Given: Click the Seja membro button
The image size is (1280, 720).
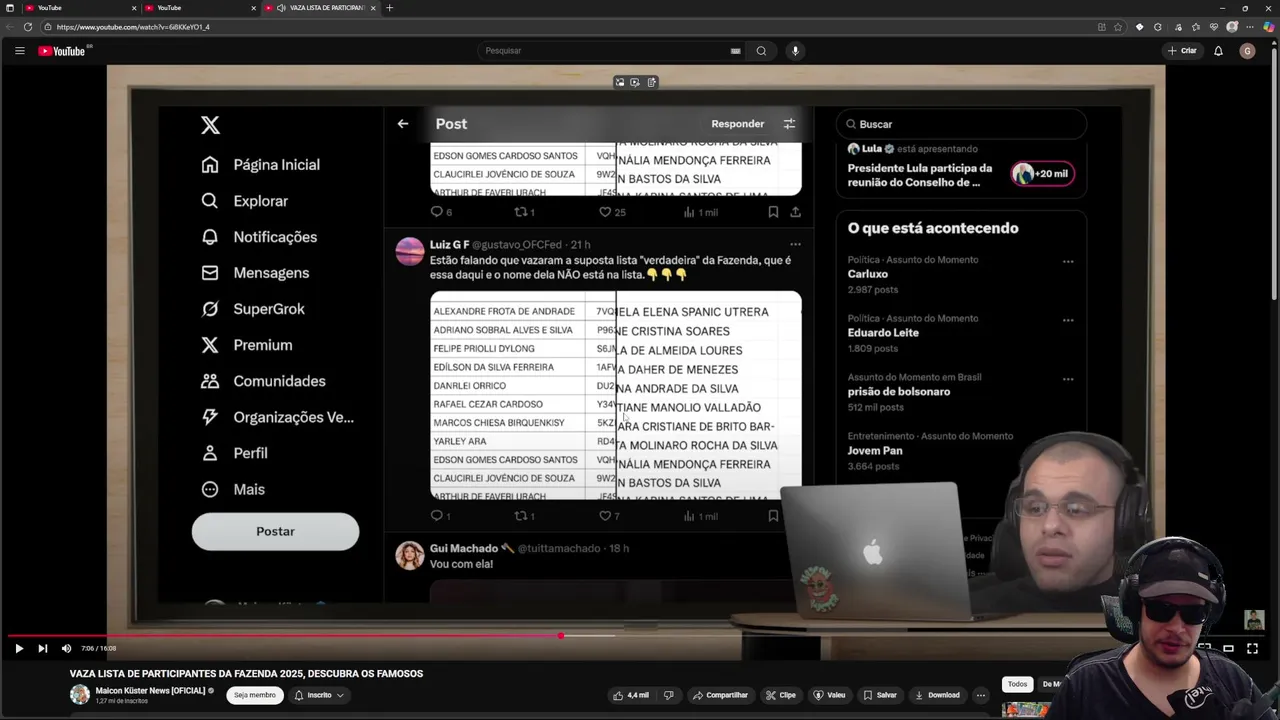Looking at the screenshot, I should [x=255, y=695].
